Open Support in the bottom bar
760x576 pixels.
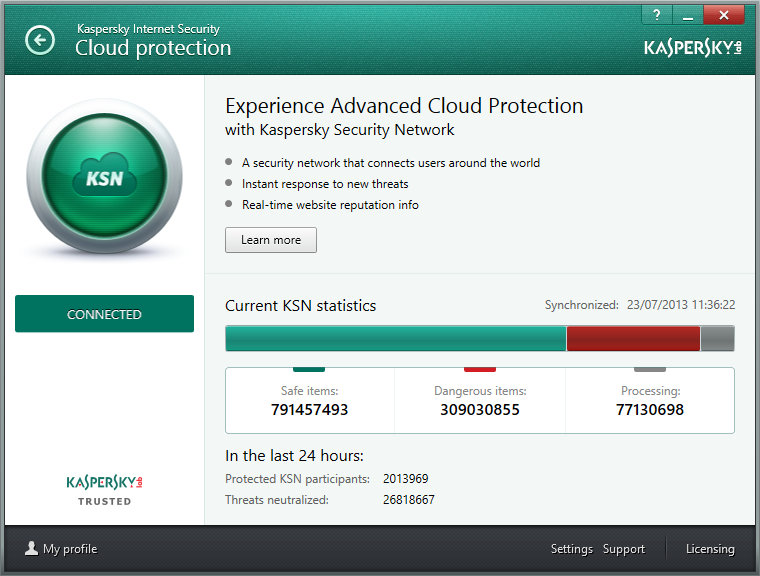click(x=624, y=549)
